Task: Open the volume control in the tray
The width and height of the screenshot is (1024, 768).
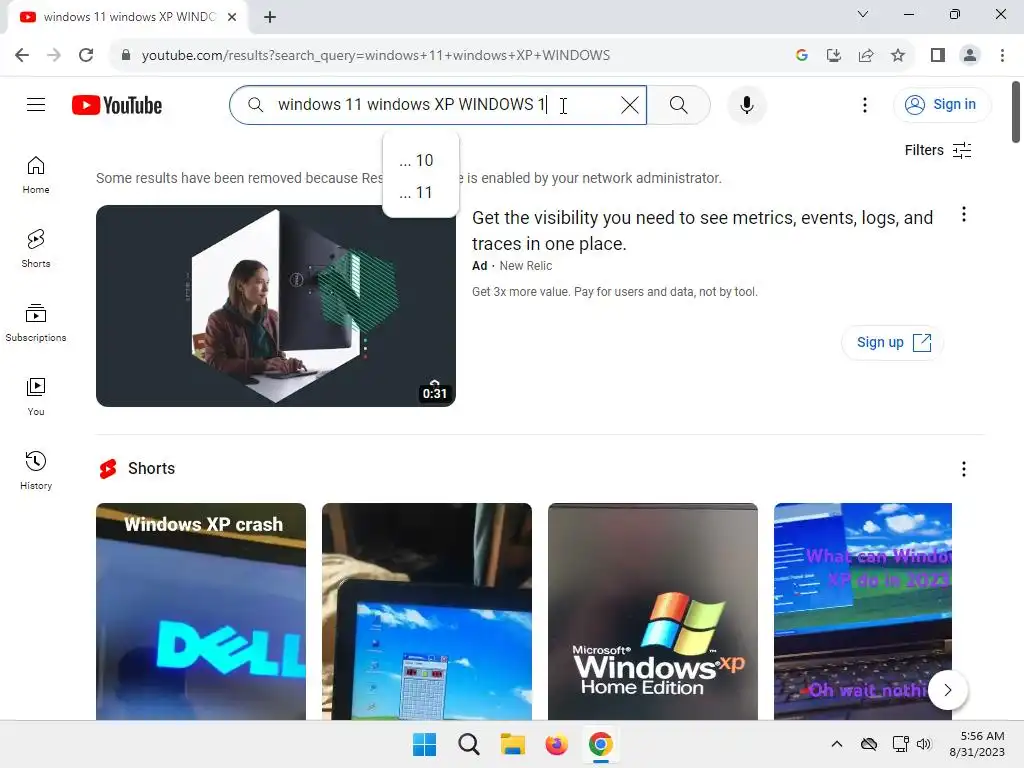Action: click(923, 744)
